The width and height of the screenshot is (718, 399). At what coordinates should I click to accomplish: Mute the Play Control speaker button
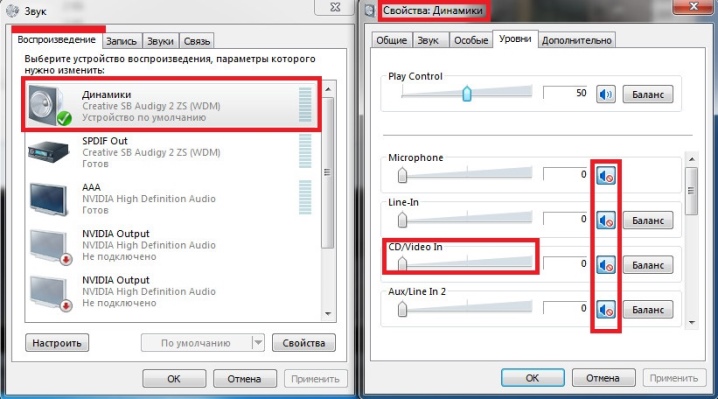pyautogui.click(x=605, y=94)
